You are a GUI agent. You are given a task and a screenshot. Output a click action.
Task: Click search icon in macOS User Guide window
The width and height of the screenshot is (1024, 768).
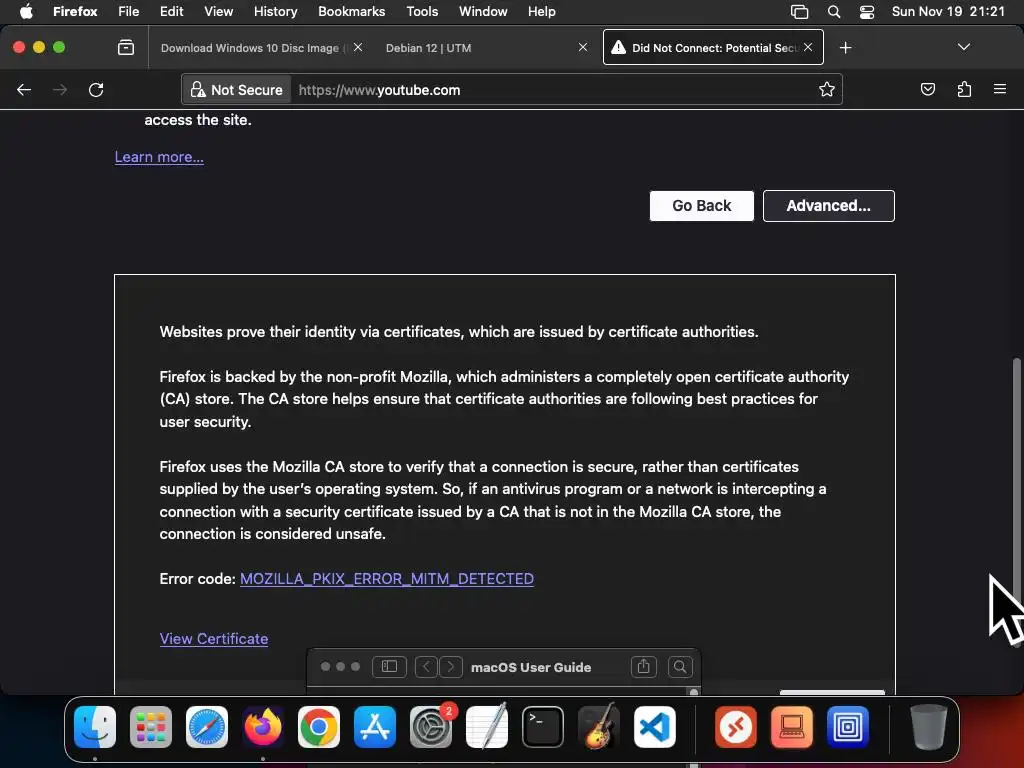pos(680,666)
